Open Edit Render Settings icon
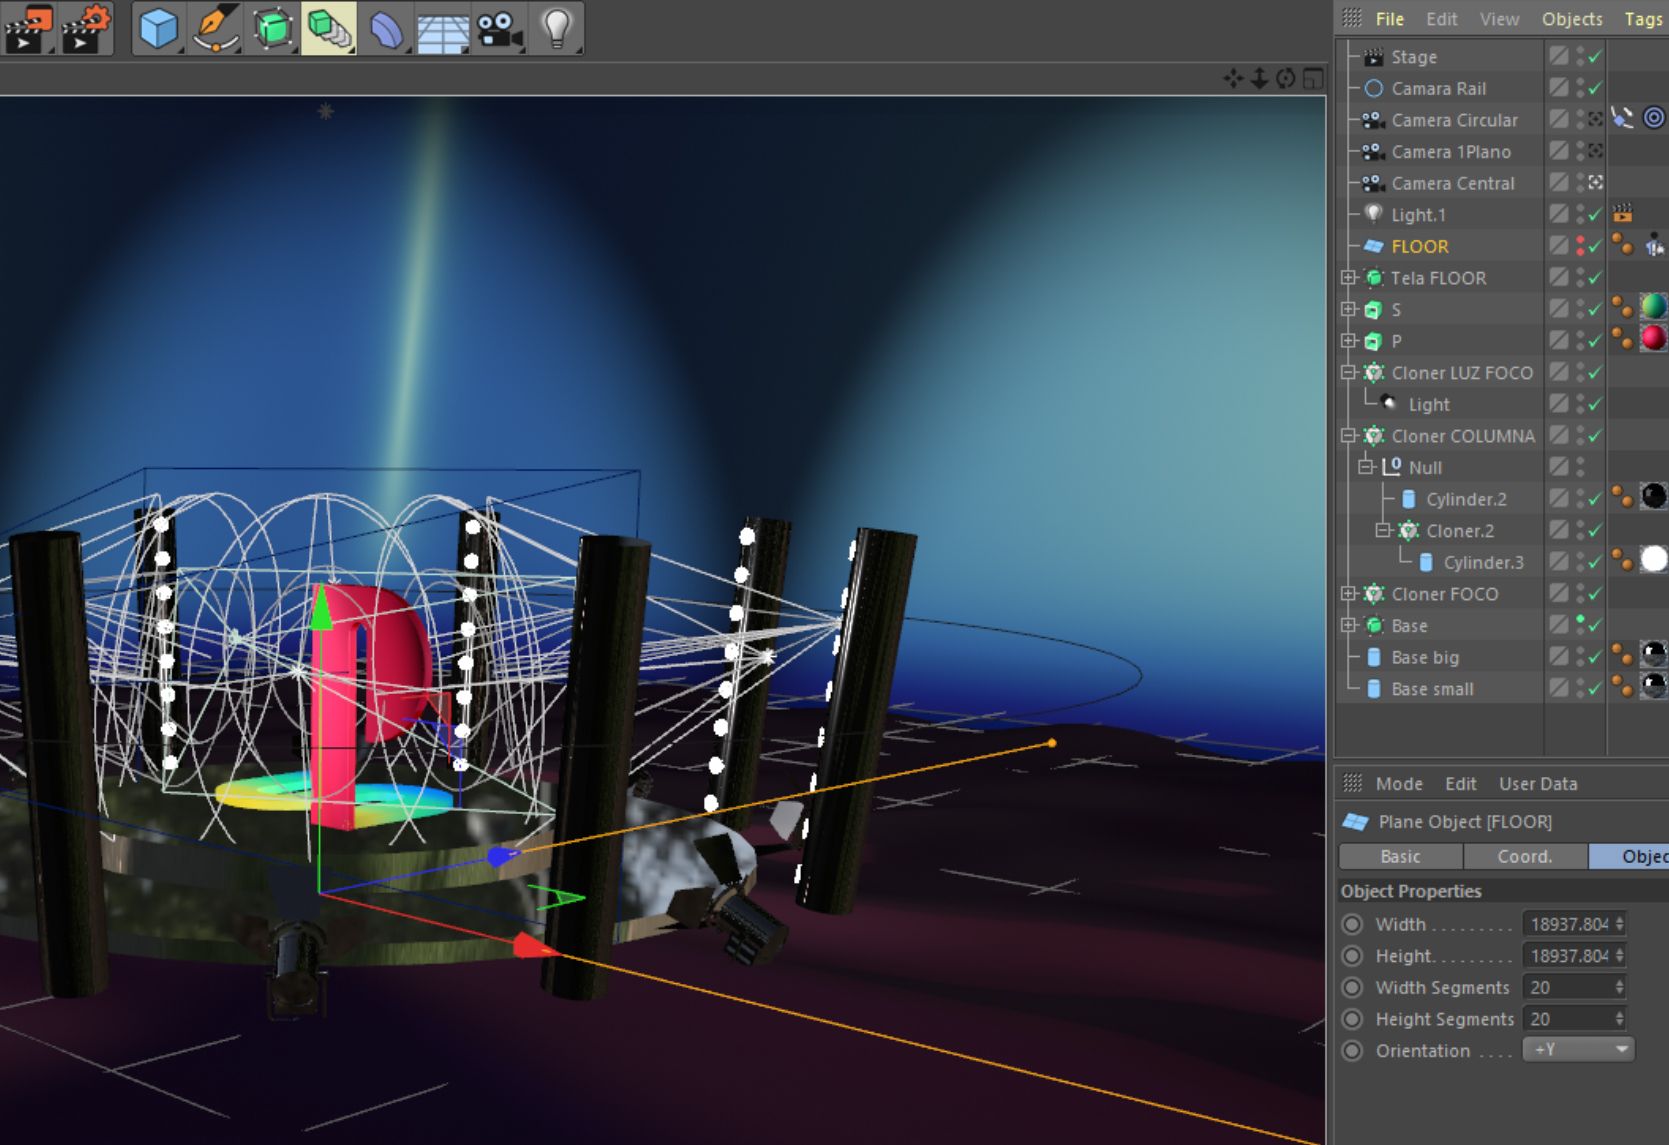The height and width of the screenshot is (1145, 1669). click(x=85, y=28)
